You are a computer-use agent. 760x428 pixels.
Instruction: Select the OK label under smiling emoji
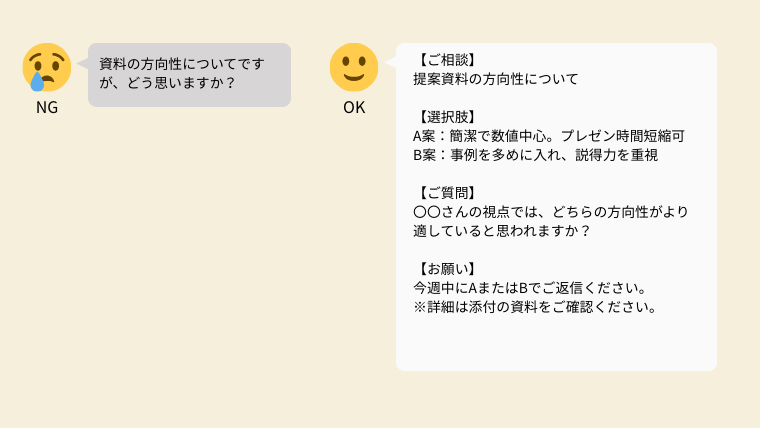click(354, 107)
